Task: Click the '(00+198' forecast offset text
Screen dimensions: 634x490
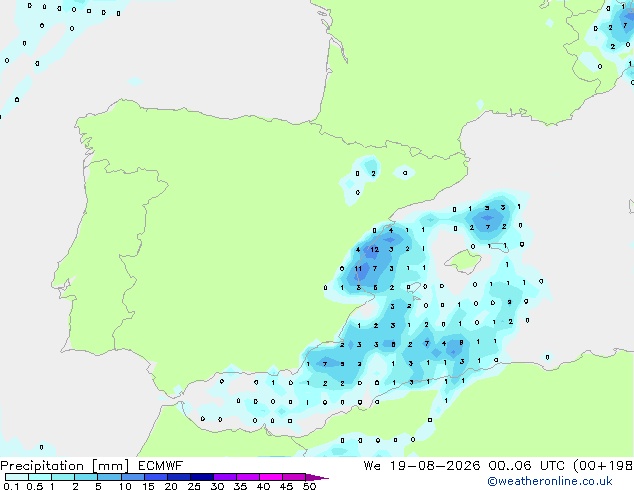Action: tap(603, 466)
